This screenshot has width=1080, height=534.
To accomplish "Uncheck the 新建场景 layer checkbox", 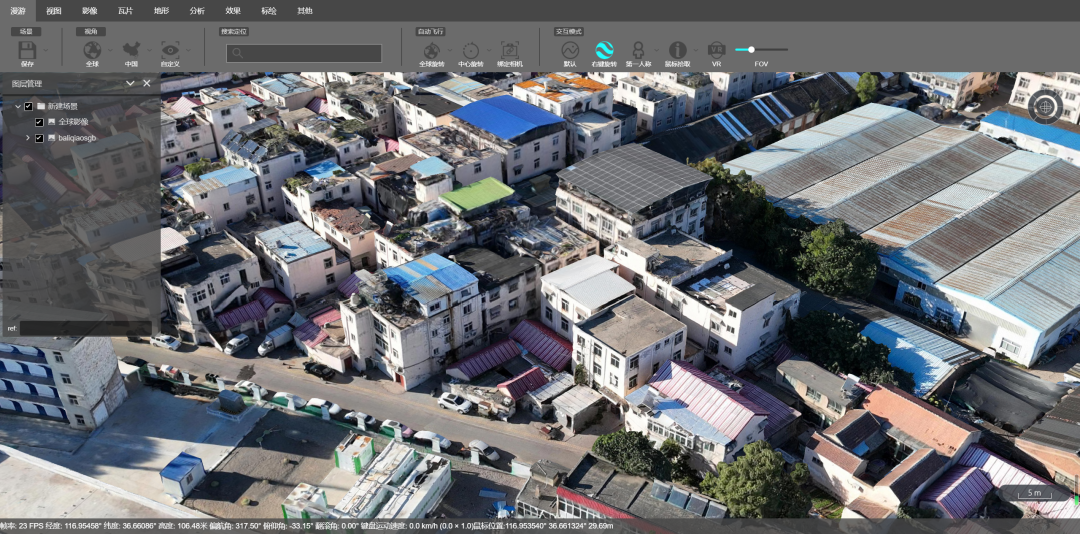I will (x=28, y=106).
